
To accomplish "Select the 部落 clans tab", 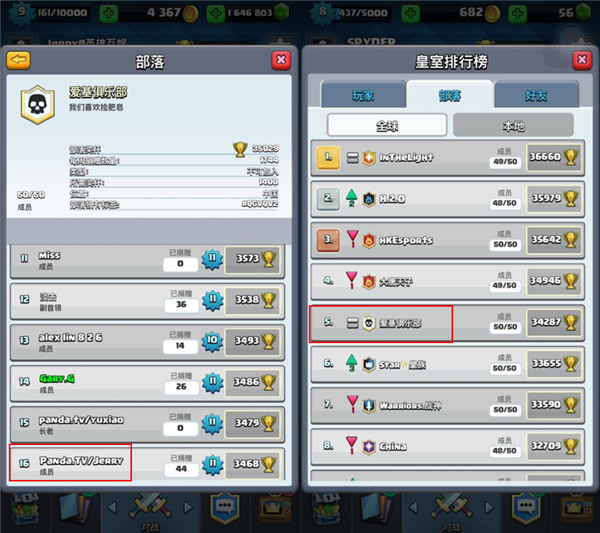I will (450, 95).
